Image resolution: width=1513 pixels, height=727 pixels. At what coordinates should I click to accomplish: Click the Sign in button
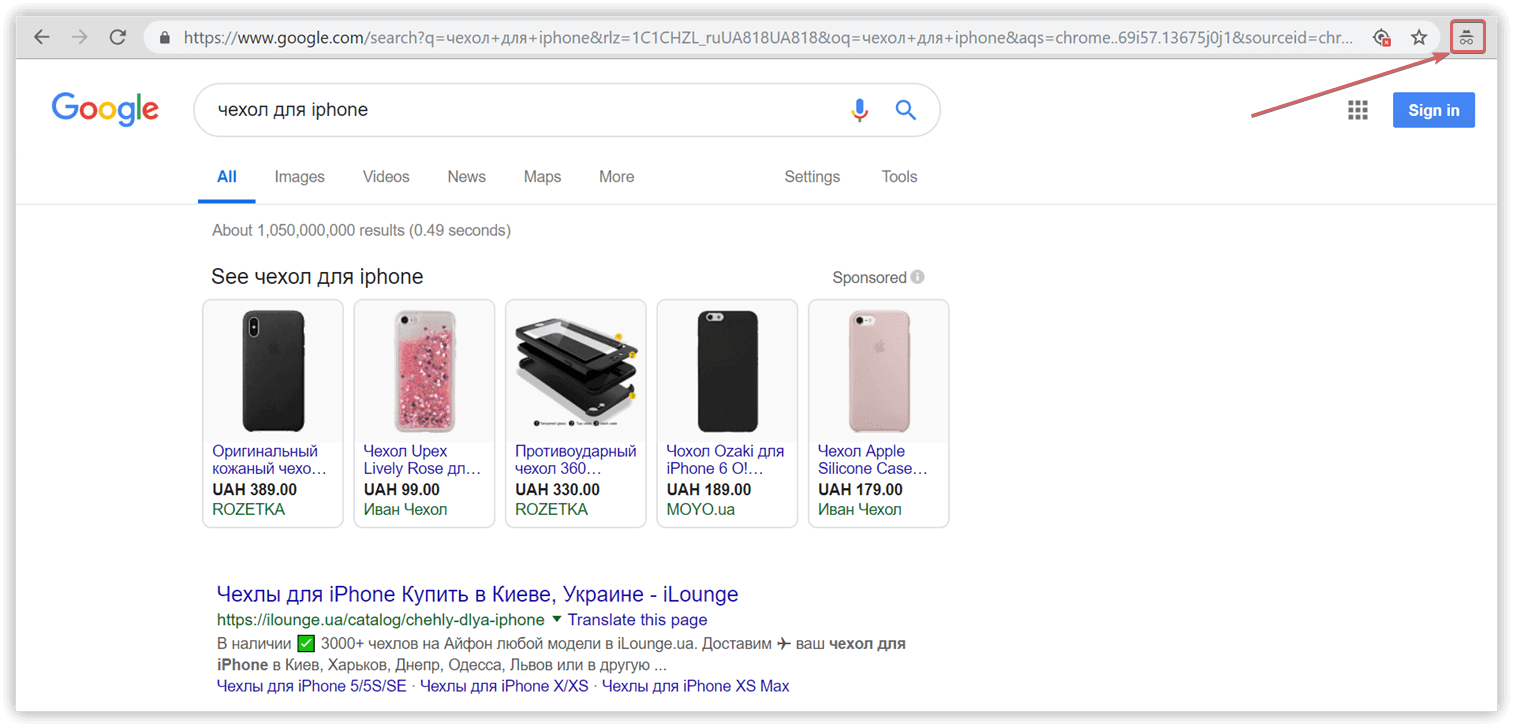[1434, 110]
